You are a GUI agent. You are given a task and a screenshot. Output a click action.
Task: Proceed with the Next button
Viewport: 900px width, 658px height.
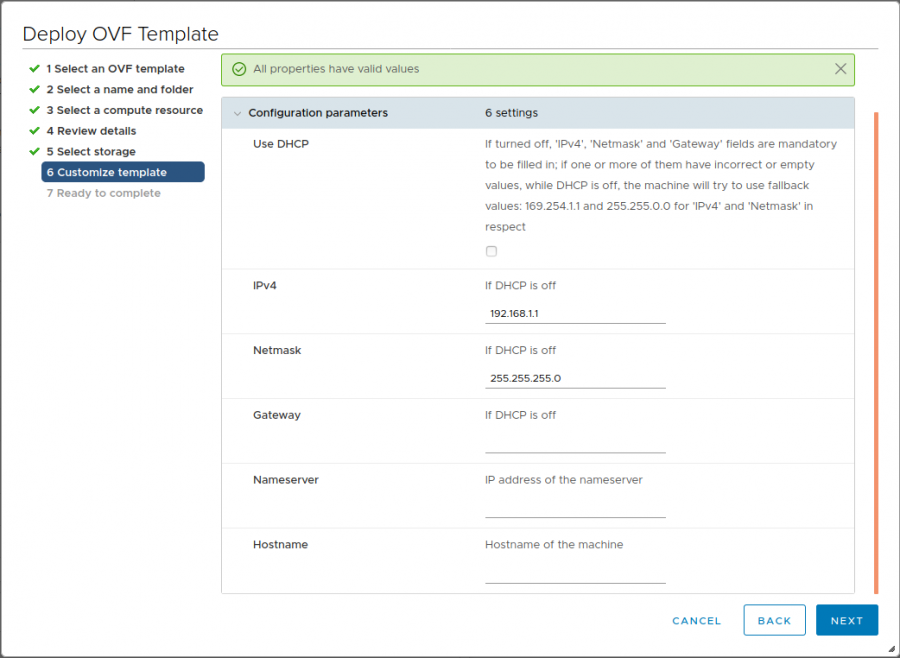(846, 620)
